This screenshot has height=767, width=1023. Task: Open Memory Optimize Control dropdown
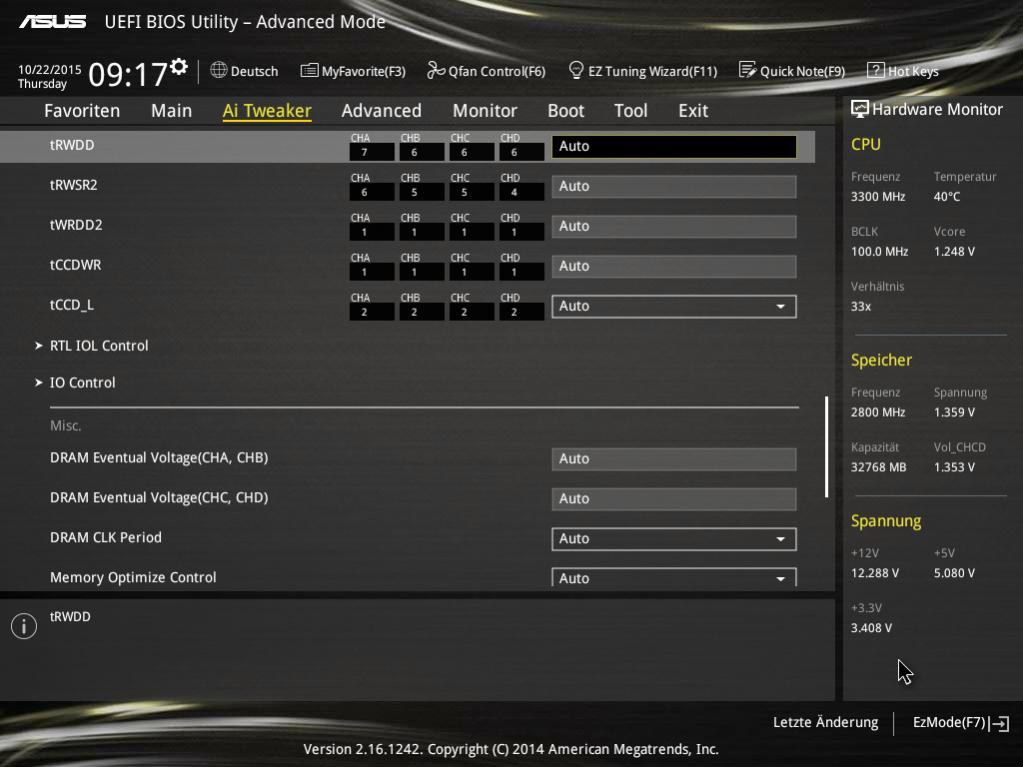[674, 577]
